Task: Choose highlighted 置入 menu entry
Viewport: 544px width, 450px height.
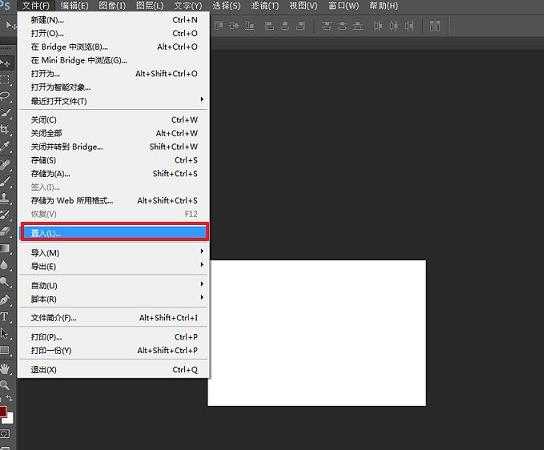Action: [x=114, y=232]
